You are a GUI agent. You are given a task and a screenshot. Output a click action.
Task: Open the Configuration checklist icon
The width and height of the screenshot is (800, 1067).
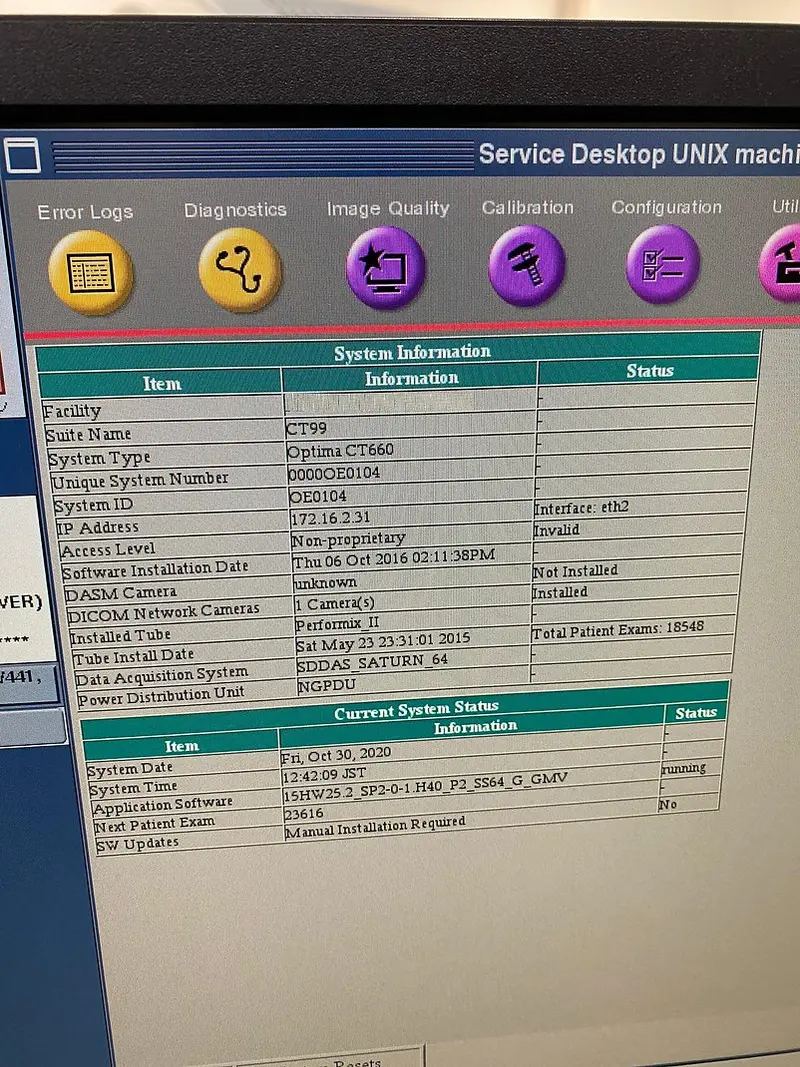tap(663, 264)
